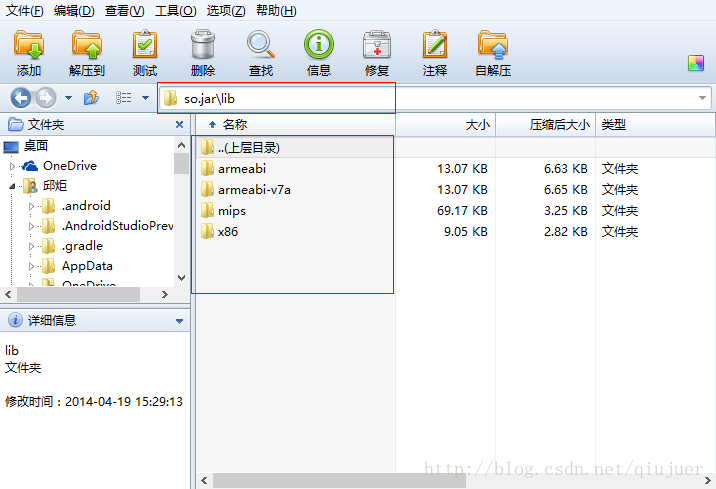Image resolution: width=716 pixels, height=489 pixels.
Task: Open the 查看(V) menu
Action: [x=125, y=11]
